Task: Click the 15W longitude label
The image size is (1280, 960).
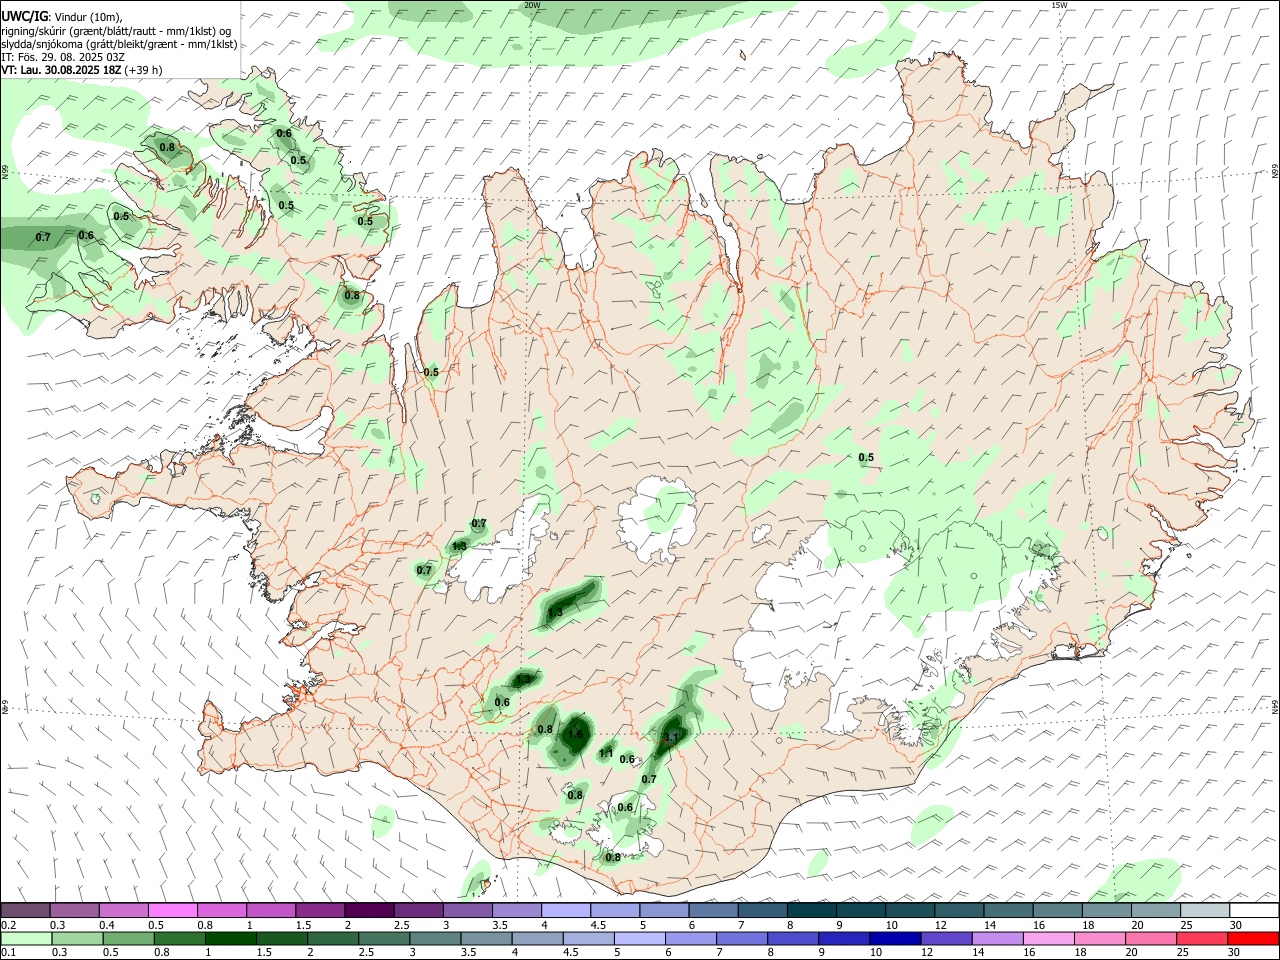Action: coord(1058,5)
